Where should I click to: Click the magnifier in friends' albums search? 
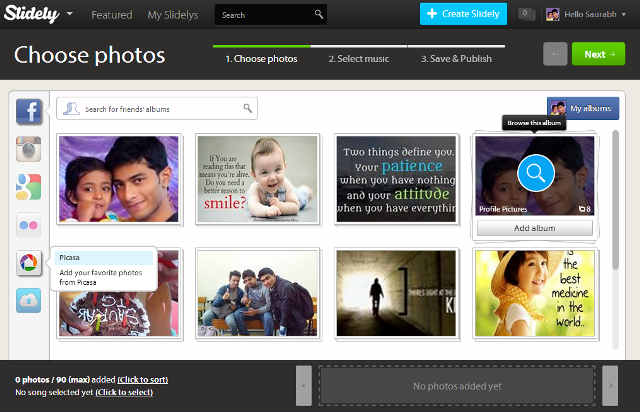pos(247,108)
